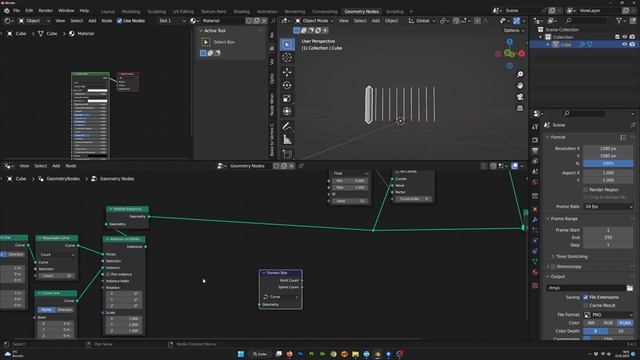Open the Global transform orientation dropdown
Image resolution: width=640 pixels, height=360 pixels.
(421, 21)
